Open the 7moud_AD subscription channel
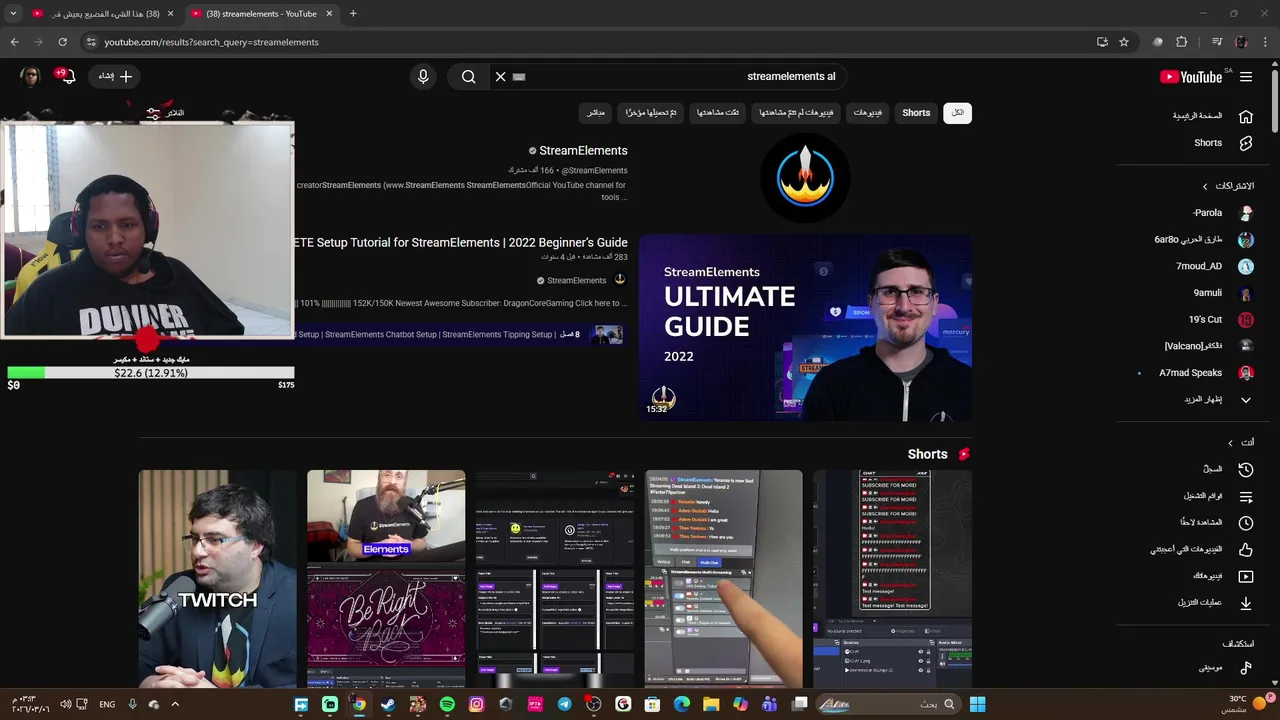 pos(1200,266)
